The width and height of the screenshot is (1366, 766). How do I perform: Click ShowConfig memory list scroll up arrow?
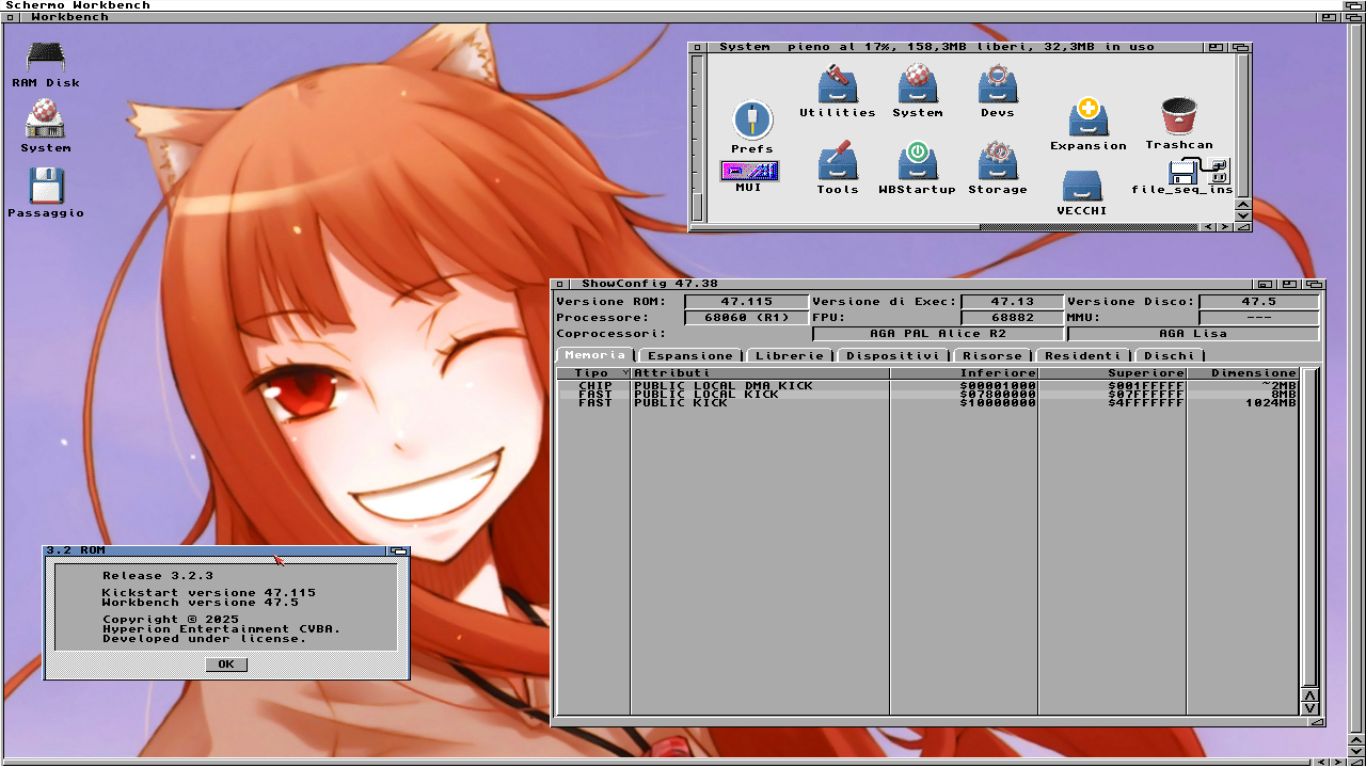point(1310,694)
